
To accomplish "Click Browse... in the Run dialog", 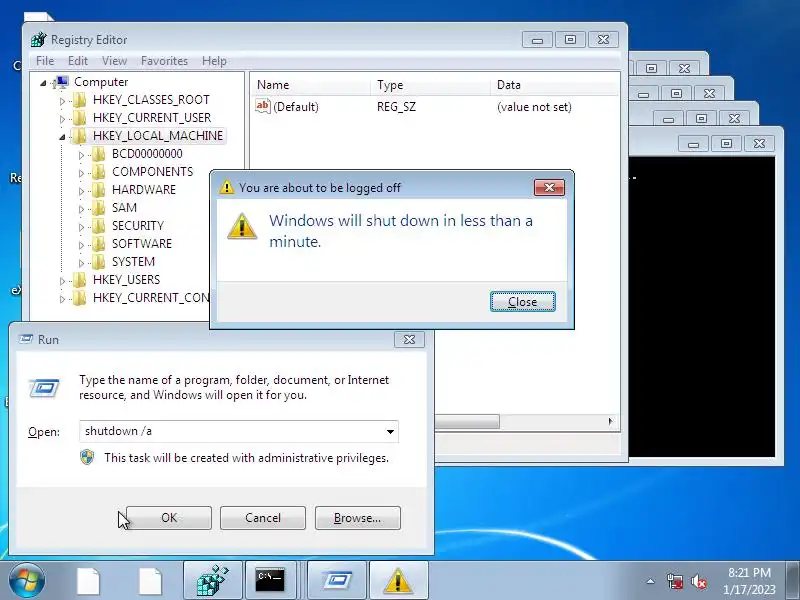I will coord(358,518).
